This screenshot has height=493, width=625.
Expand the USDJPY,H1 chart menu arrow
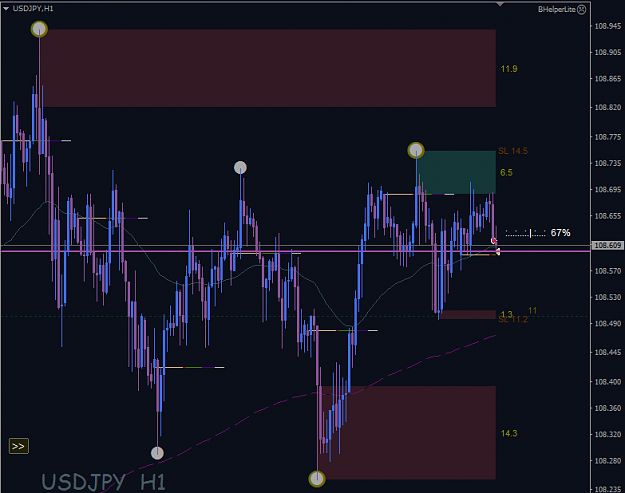click(6, 8)
